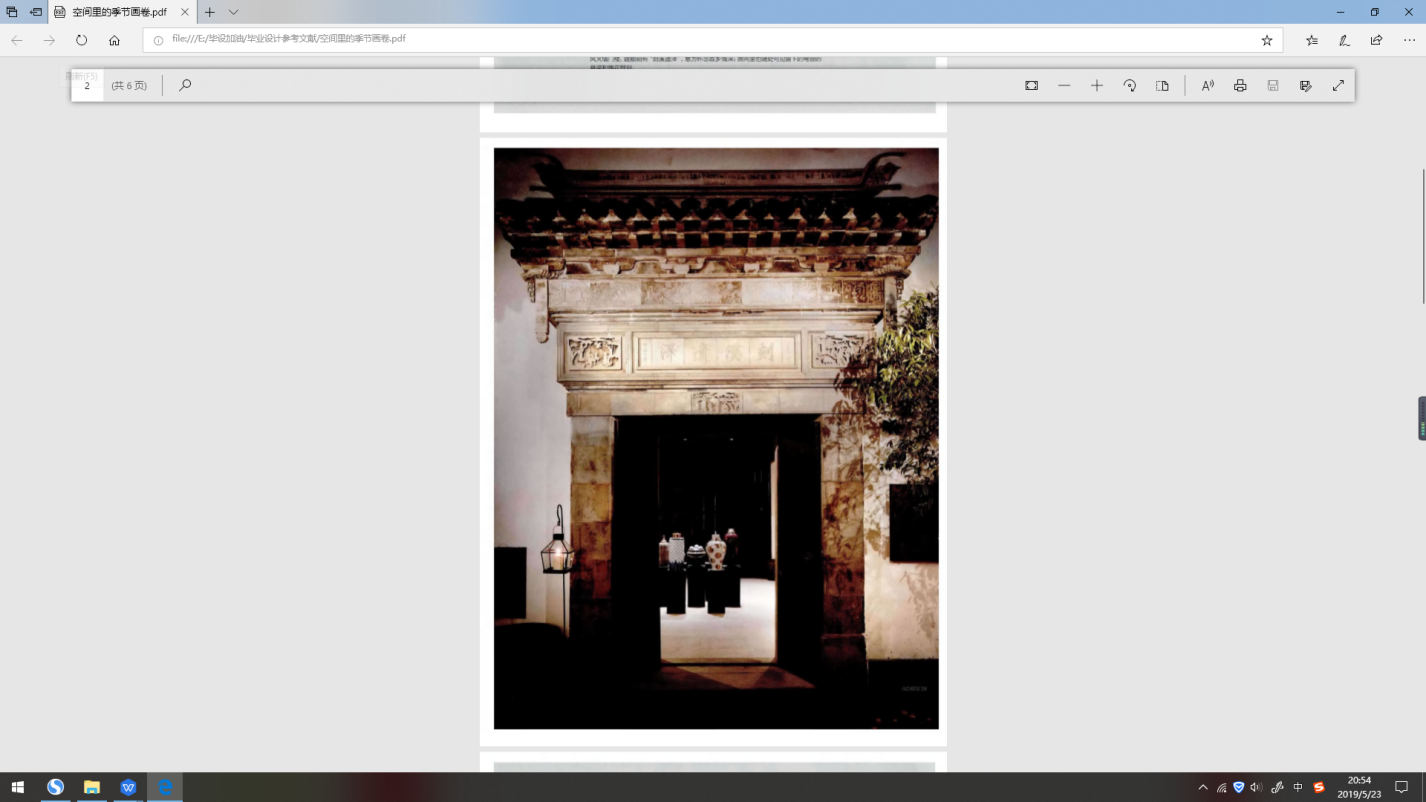Screen dimensions: 1426x802
Task: Start Read aloud for the PDF
Action: 1208,86
